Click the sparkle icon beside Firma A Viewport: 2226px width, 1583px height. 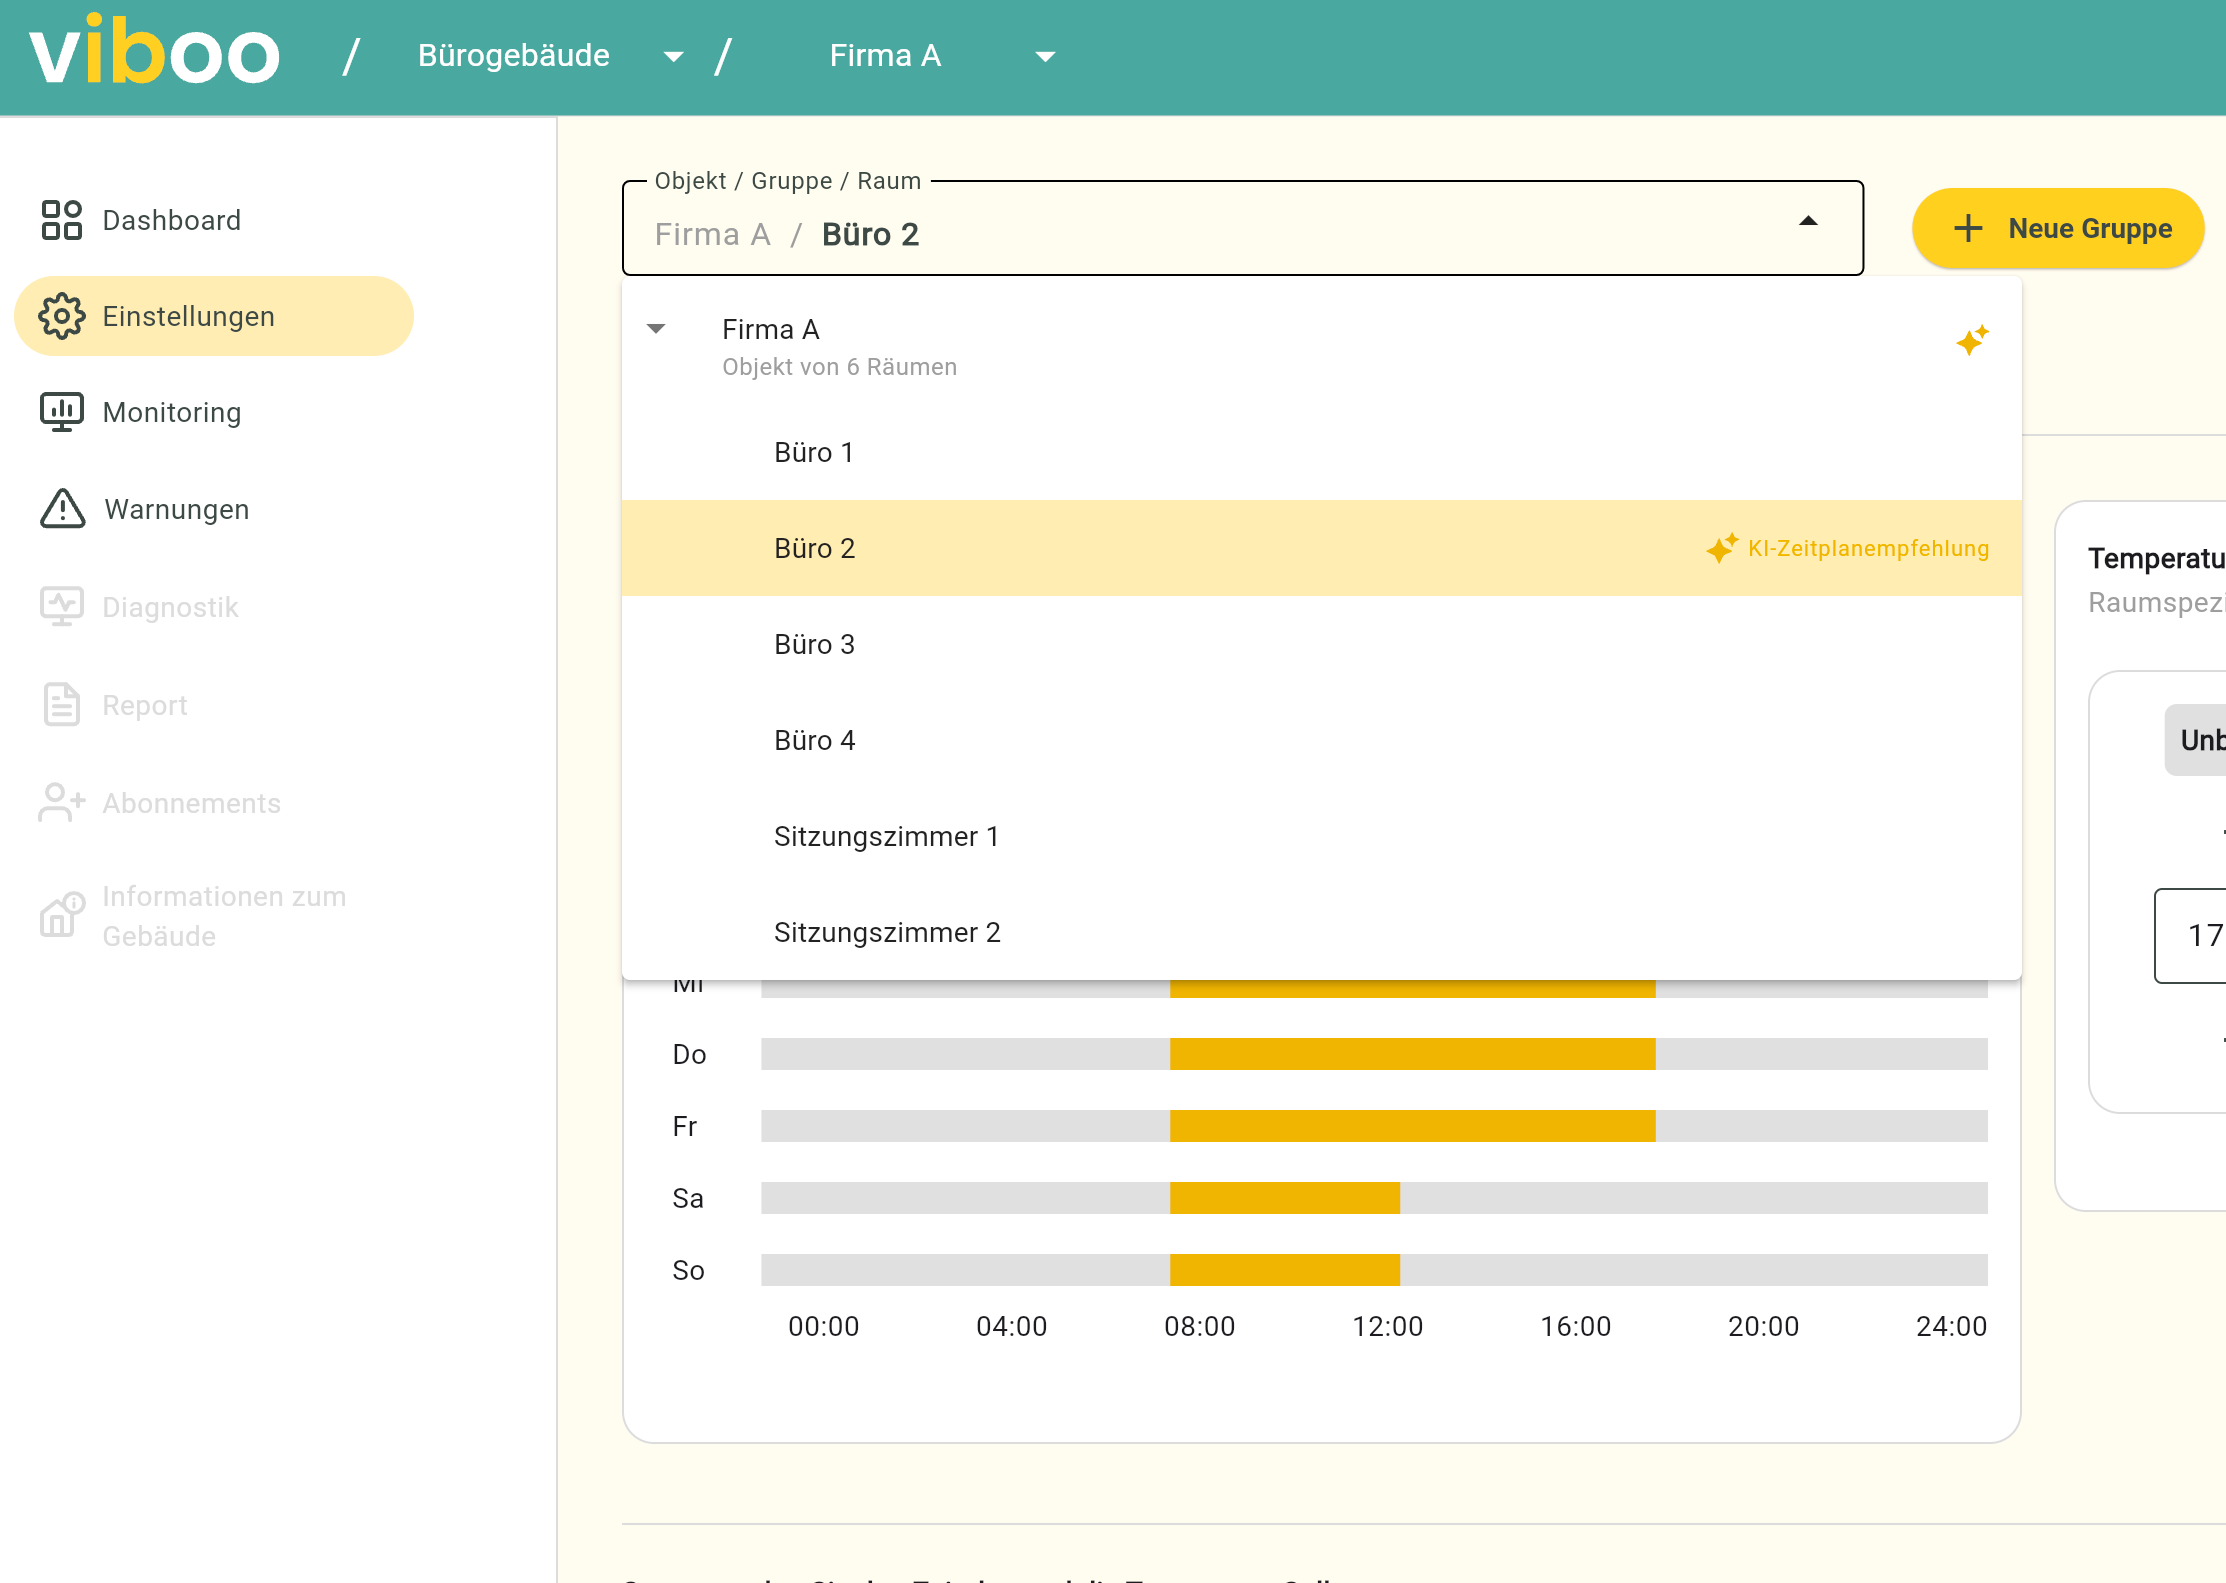pos(1972,341)
